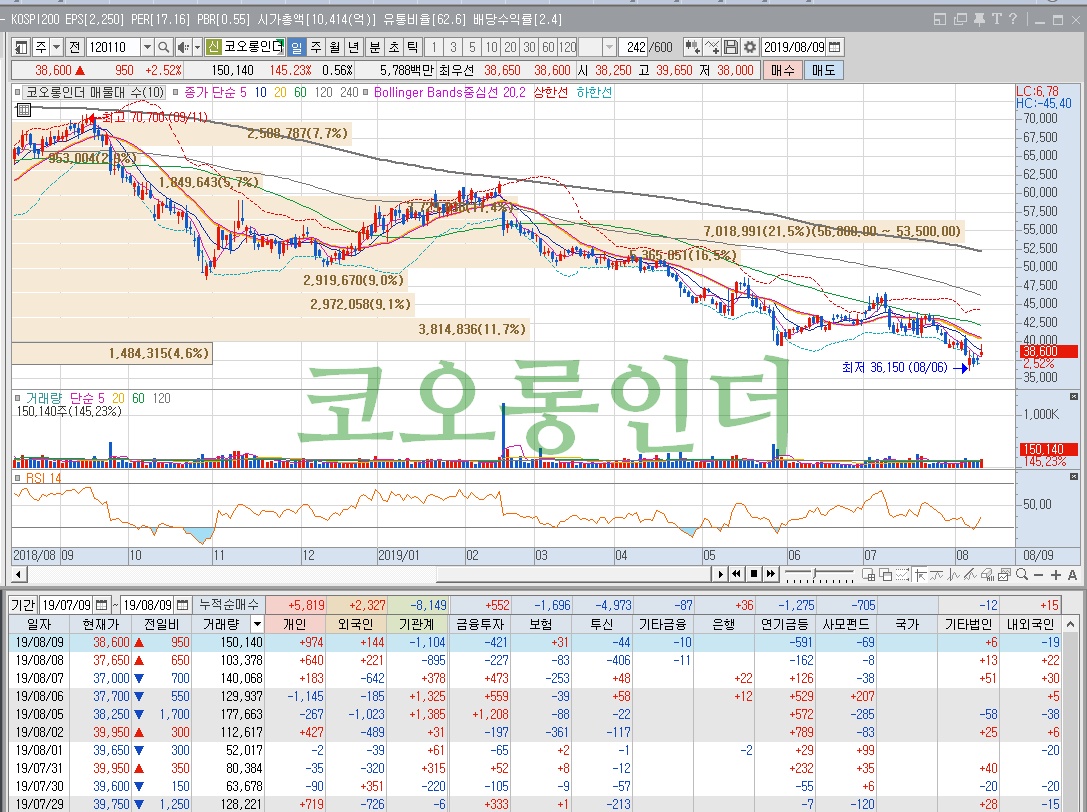Toggle 코오롱인더 매물대 indicator marker
The height and width of the screenshot is (812, 1087).
tap(18, 92)
